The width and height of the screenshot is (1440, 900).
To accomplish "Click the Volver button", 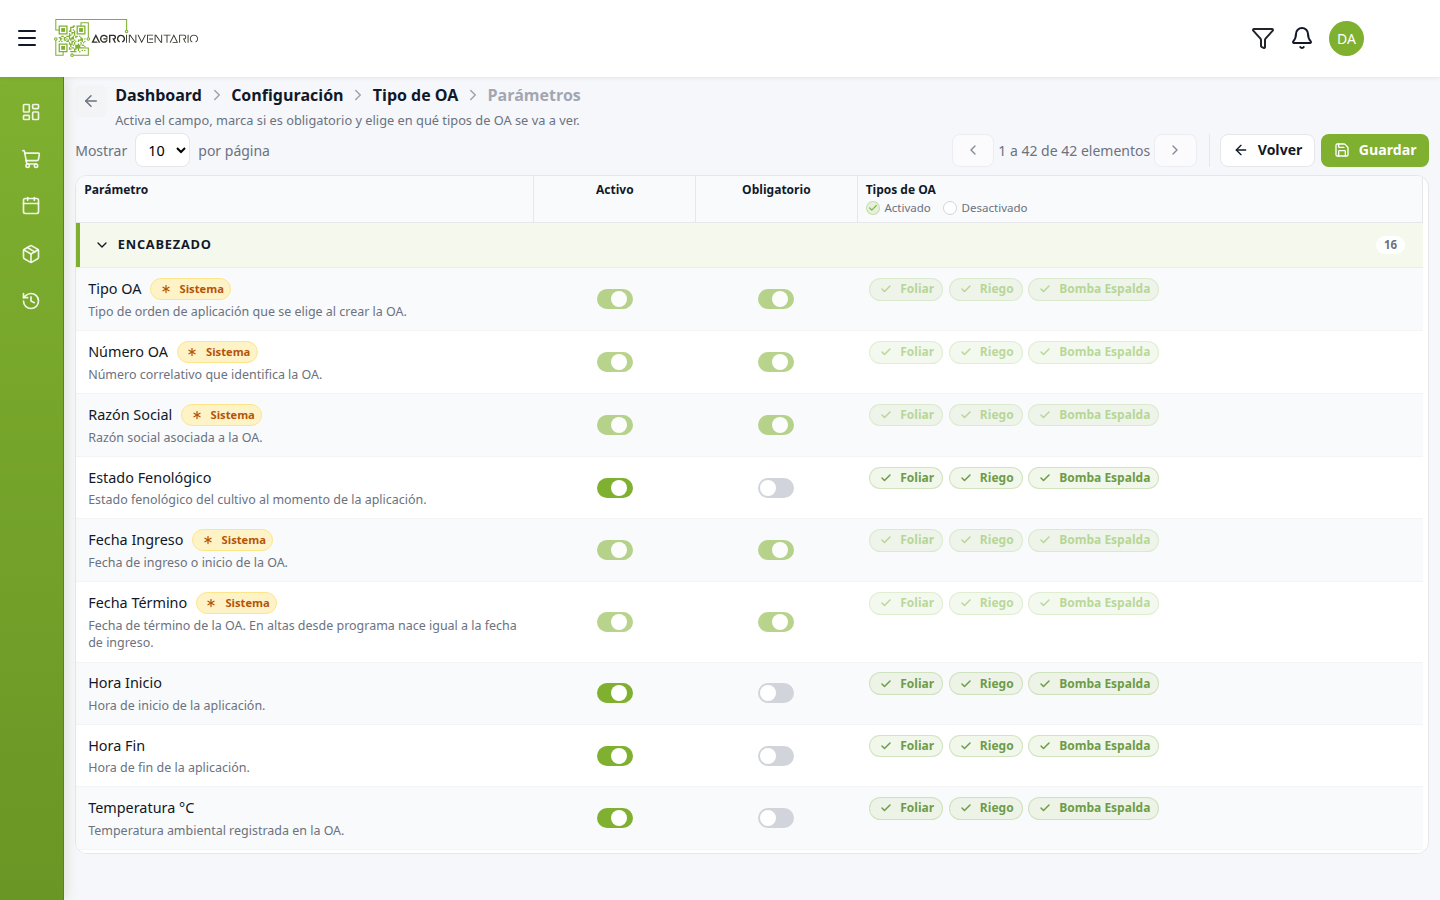I will coord(1267,150).
